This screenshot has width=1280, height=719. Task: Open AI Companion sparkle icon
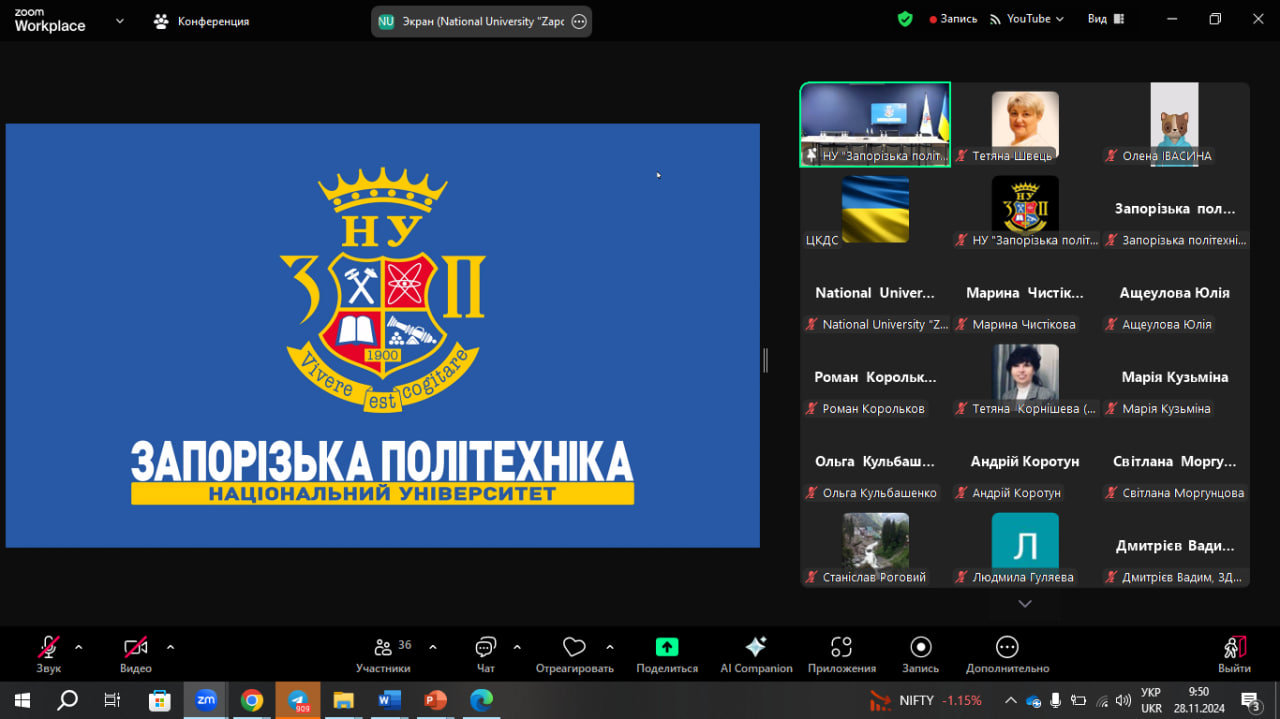pyautogui.click(x=756, y=647)
